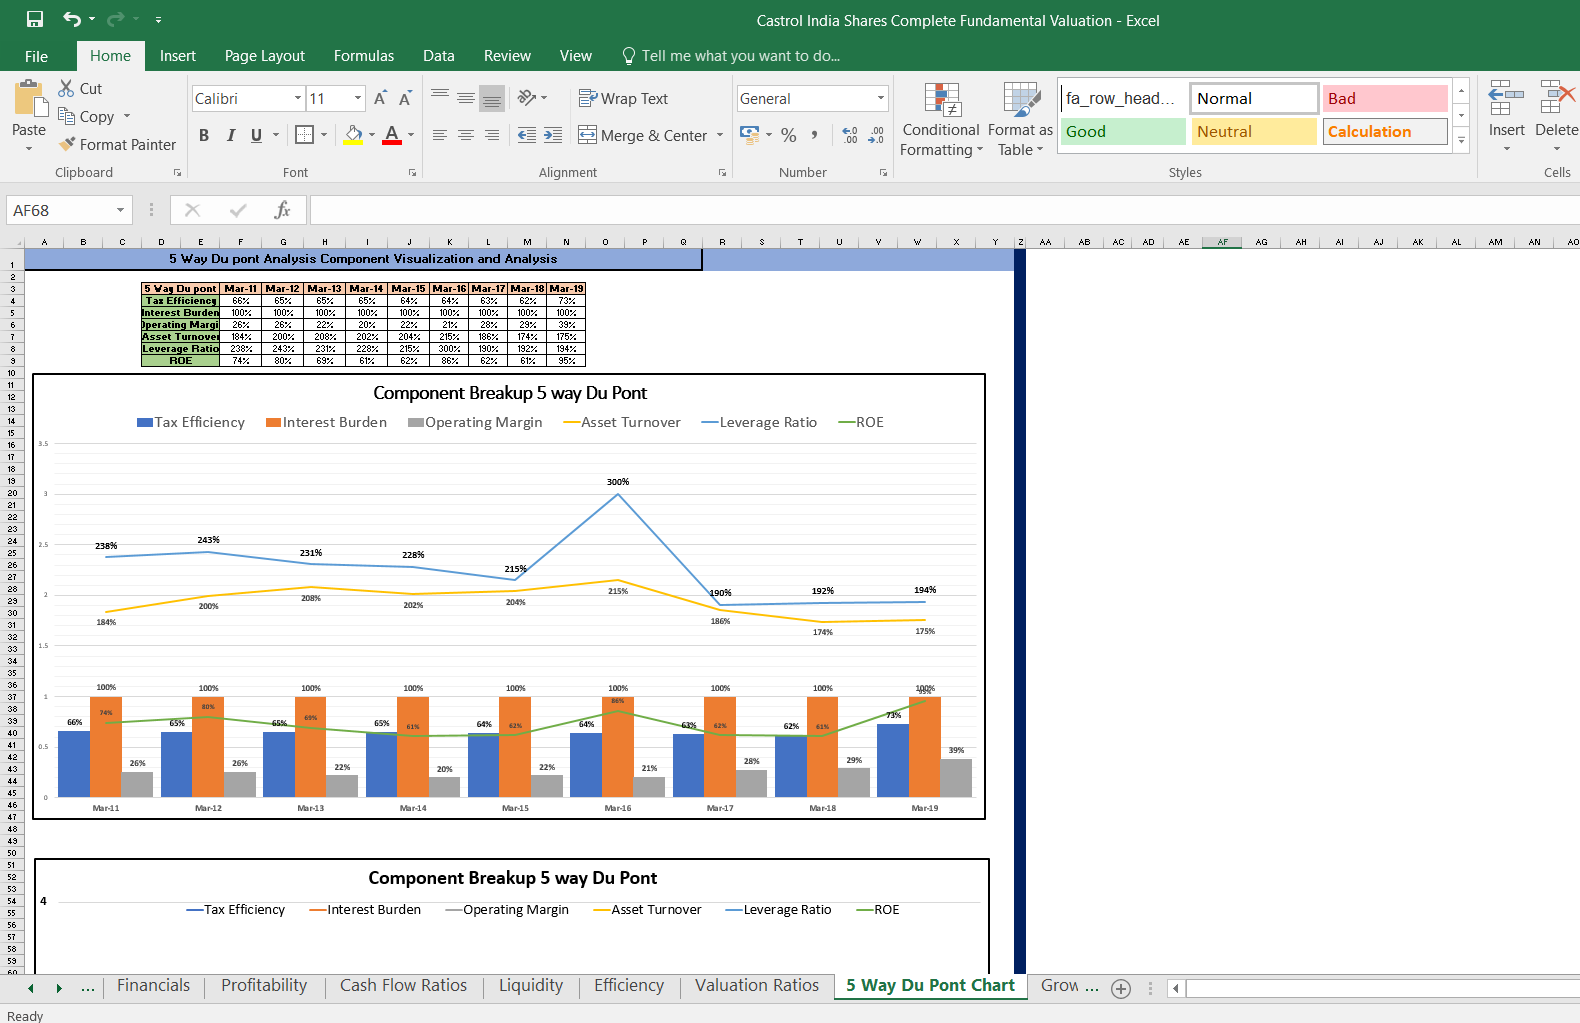Click inside the formula bar

coord(944,210)
